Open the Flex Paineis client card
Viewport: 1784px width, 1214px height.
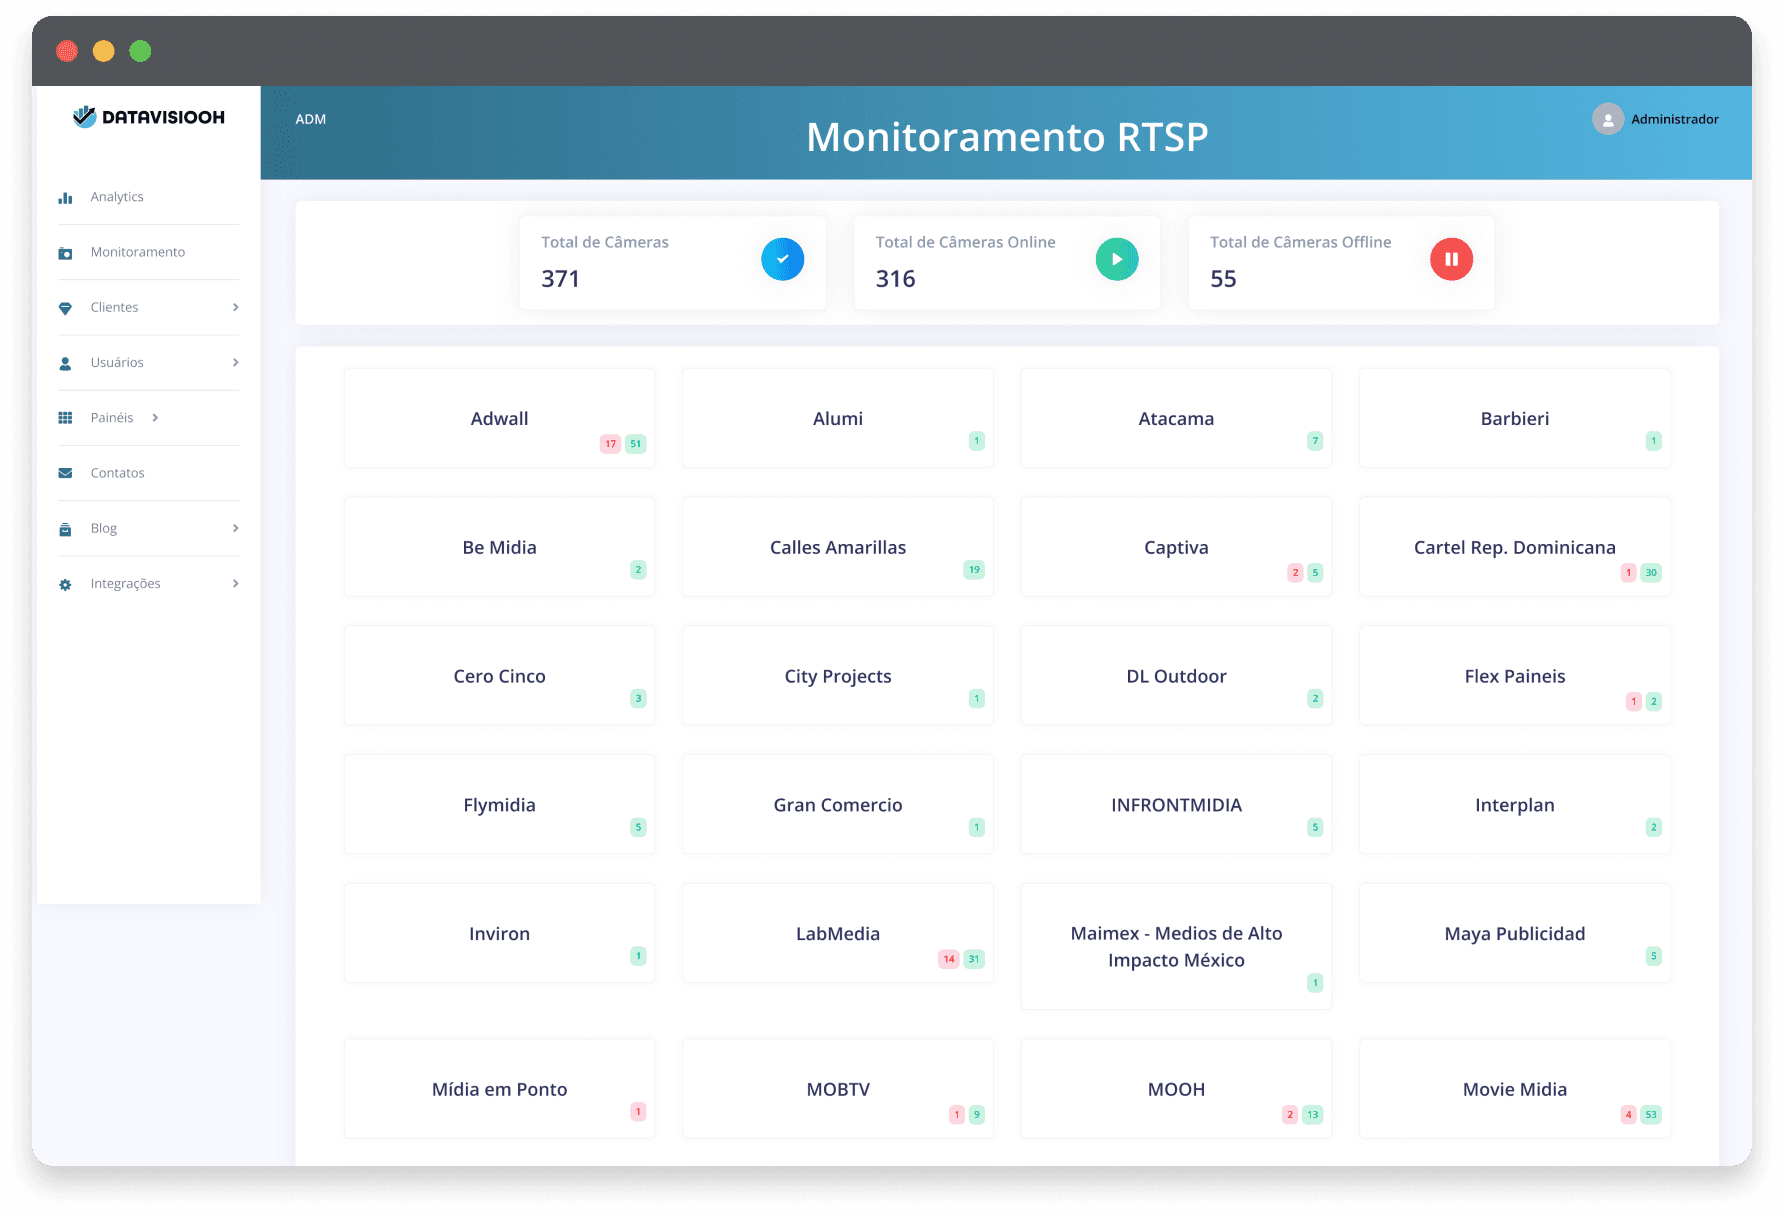click(1515, 676)
